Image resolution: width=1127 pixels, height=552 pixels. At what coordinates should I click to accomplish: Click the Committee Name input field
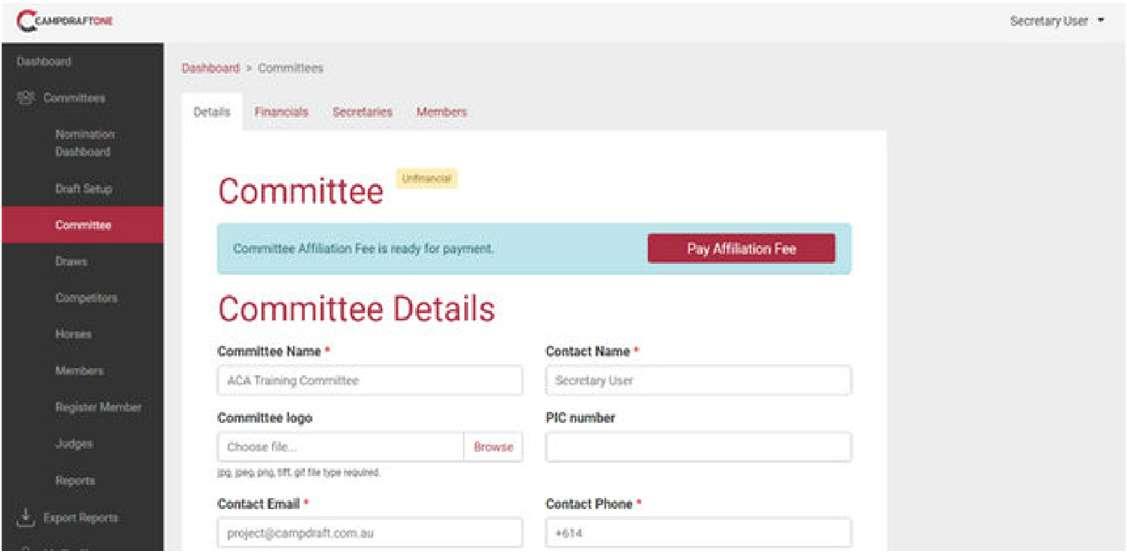tap(369, 380)
